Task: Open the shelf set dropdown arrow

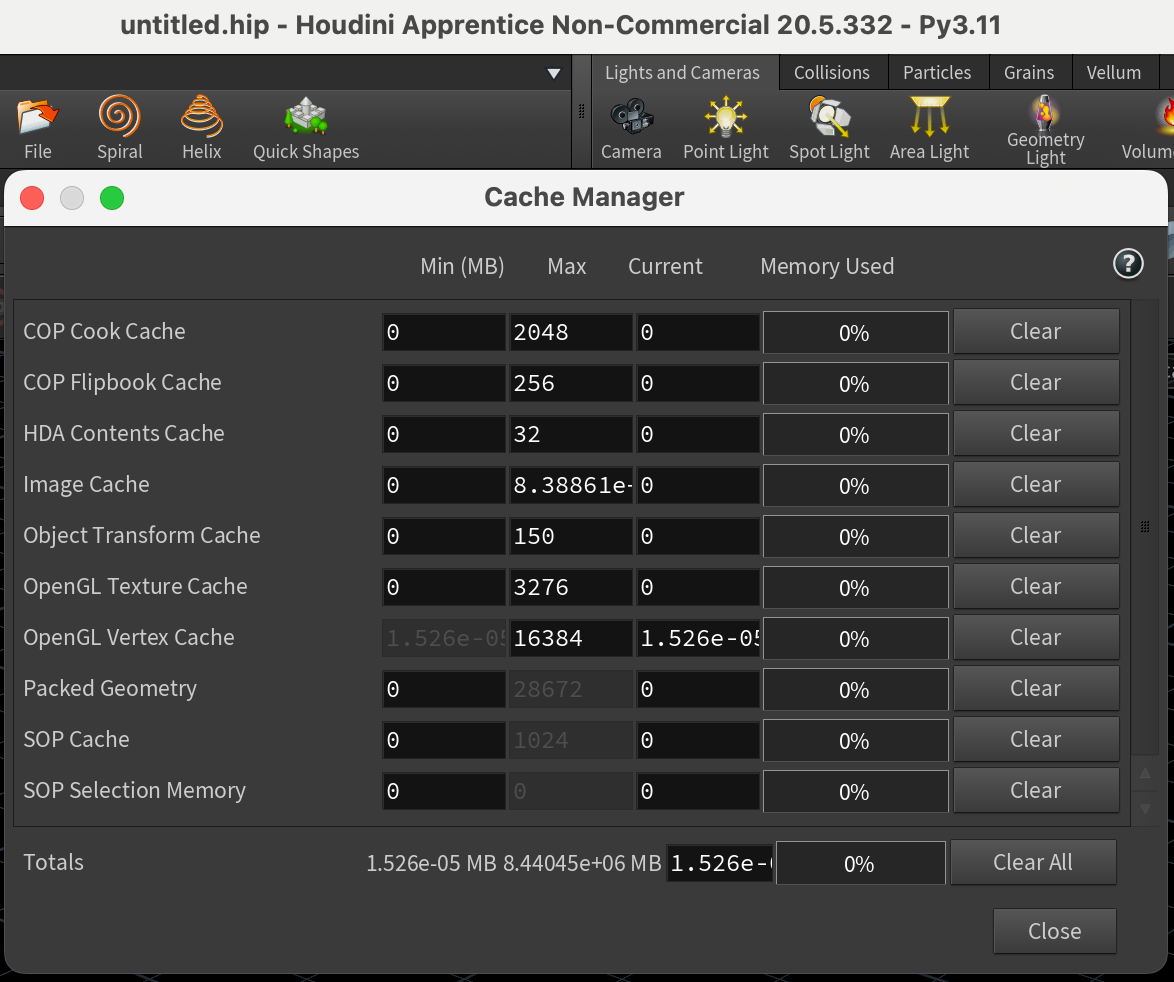Action: [554, 73]
